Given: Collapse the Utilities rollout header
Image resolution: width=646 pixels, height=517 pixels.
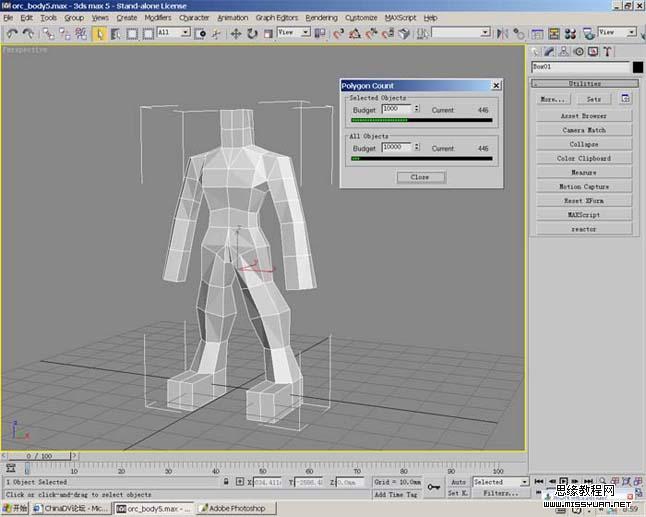Looking at the screenshot, I should [585, 84].
